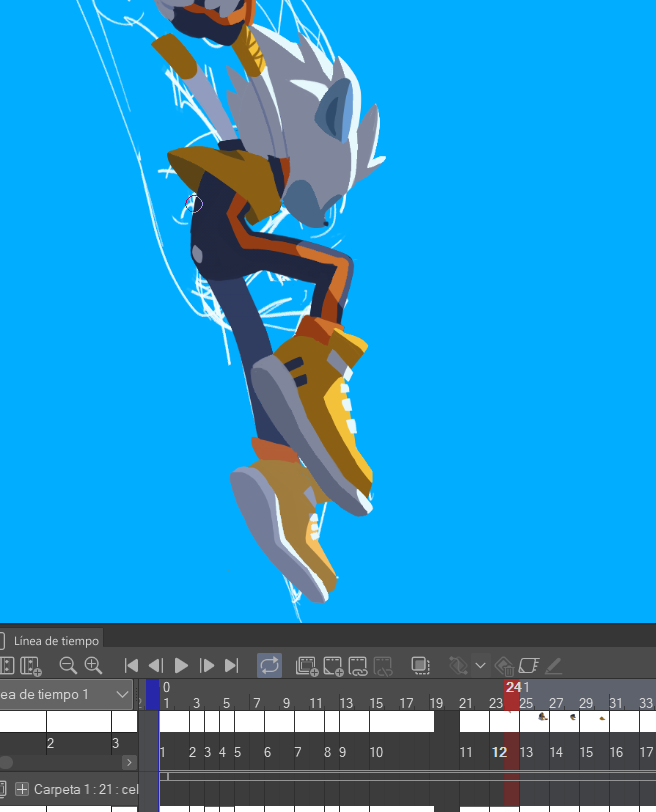Click the blue start frame marker
656x812 pixels.
point(152,694)
